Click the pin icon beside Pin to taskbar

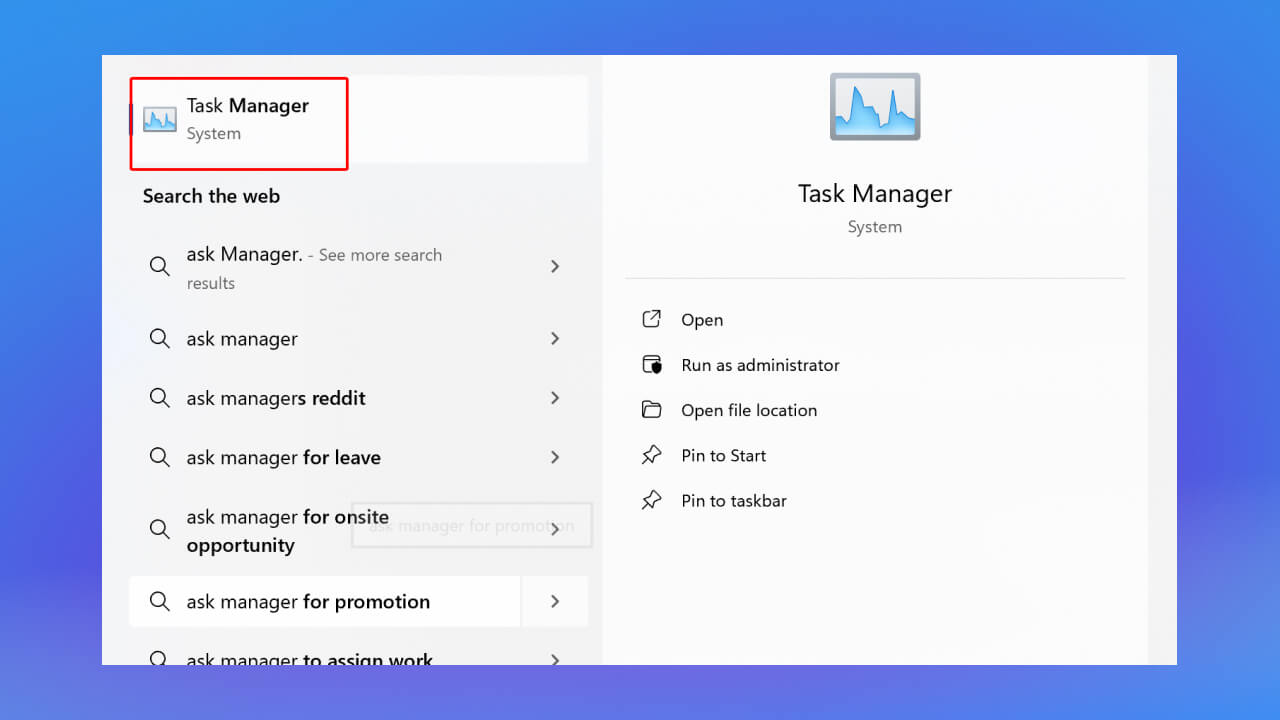[652, 500]
